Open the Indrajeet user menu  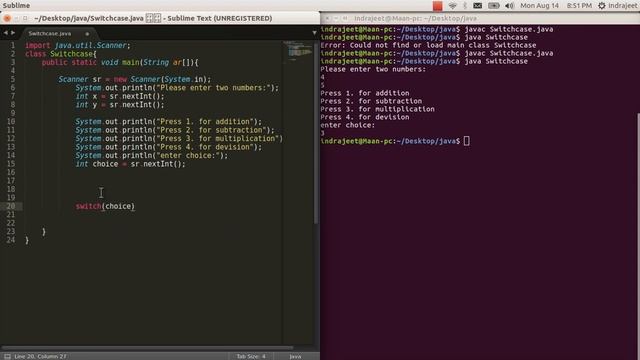pyautogui.click(x=622, y=6)
